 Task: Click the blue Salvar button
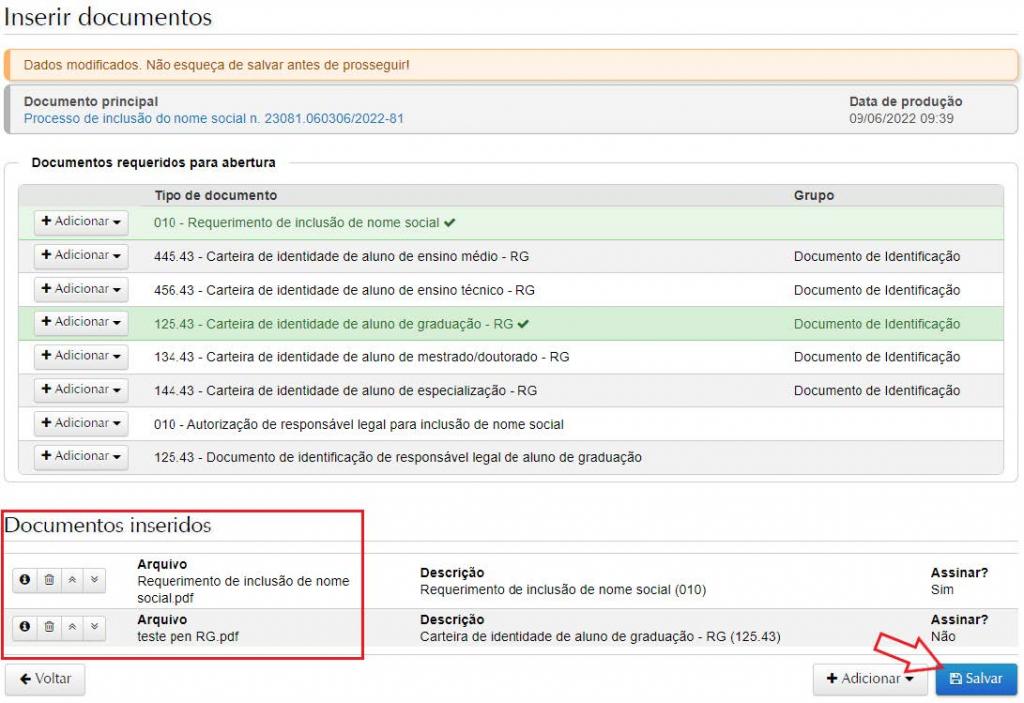tap(976, 679)
